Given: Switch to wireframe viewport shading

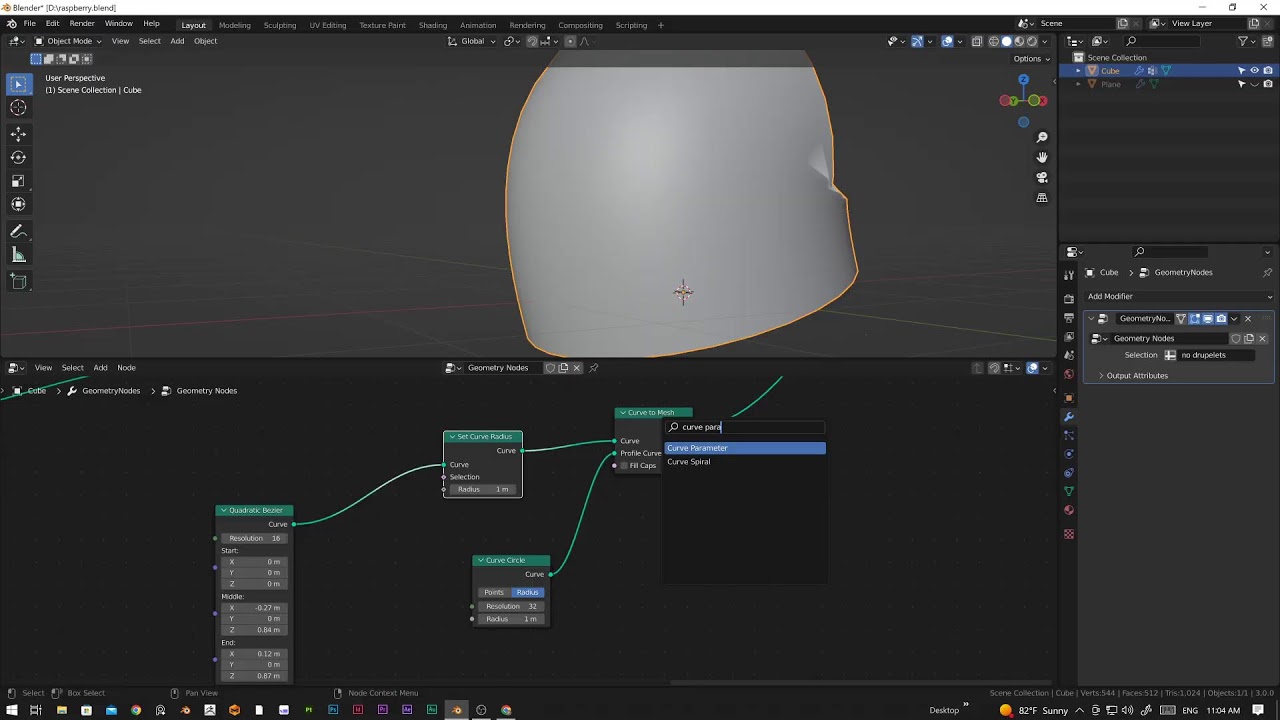Looking at the screenshot, I should [994, 41].
